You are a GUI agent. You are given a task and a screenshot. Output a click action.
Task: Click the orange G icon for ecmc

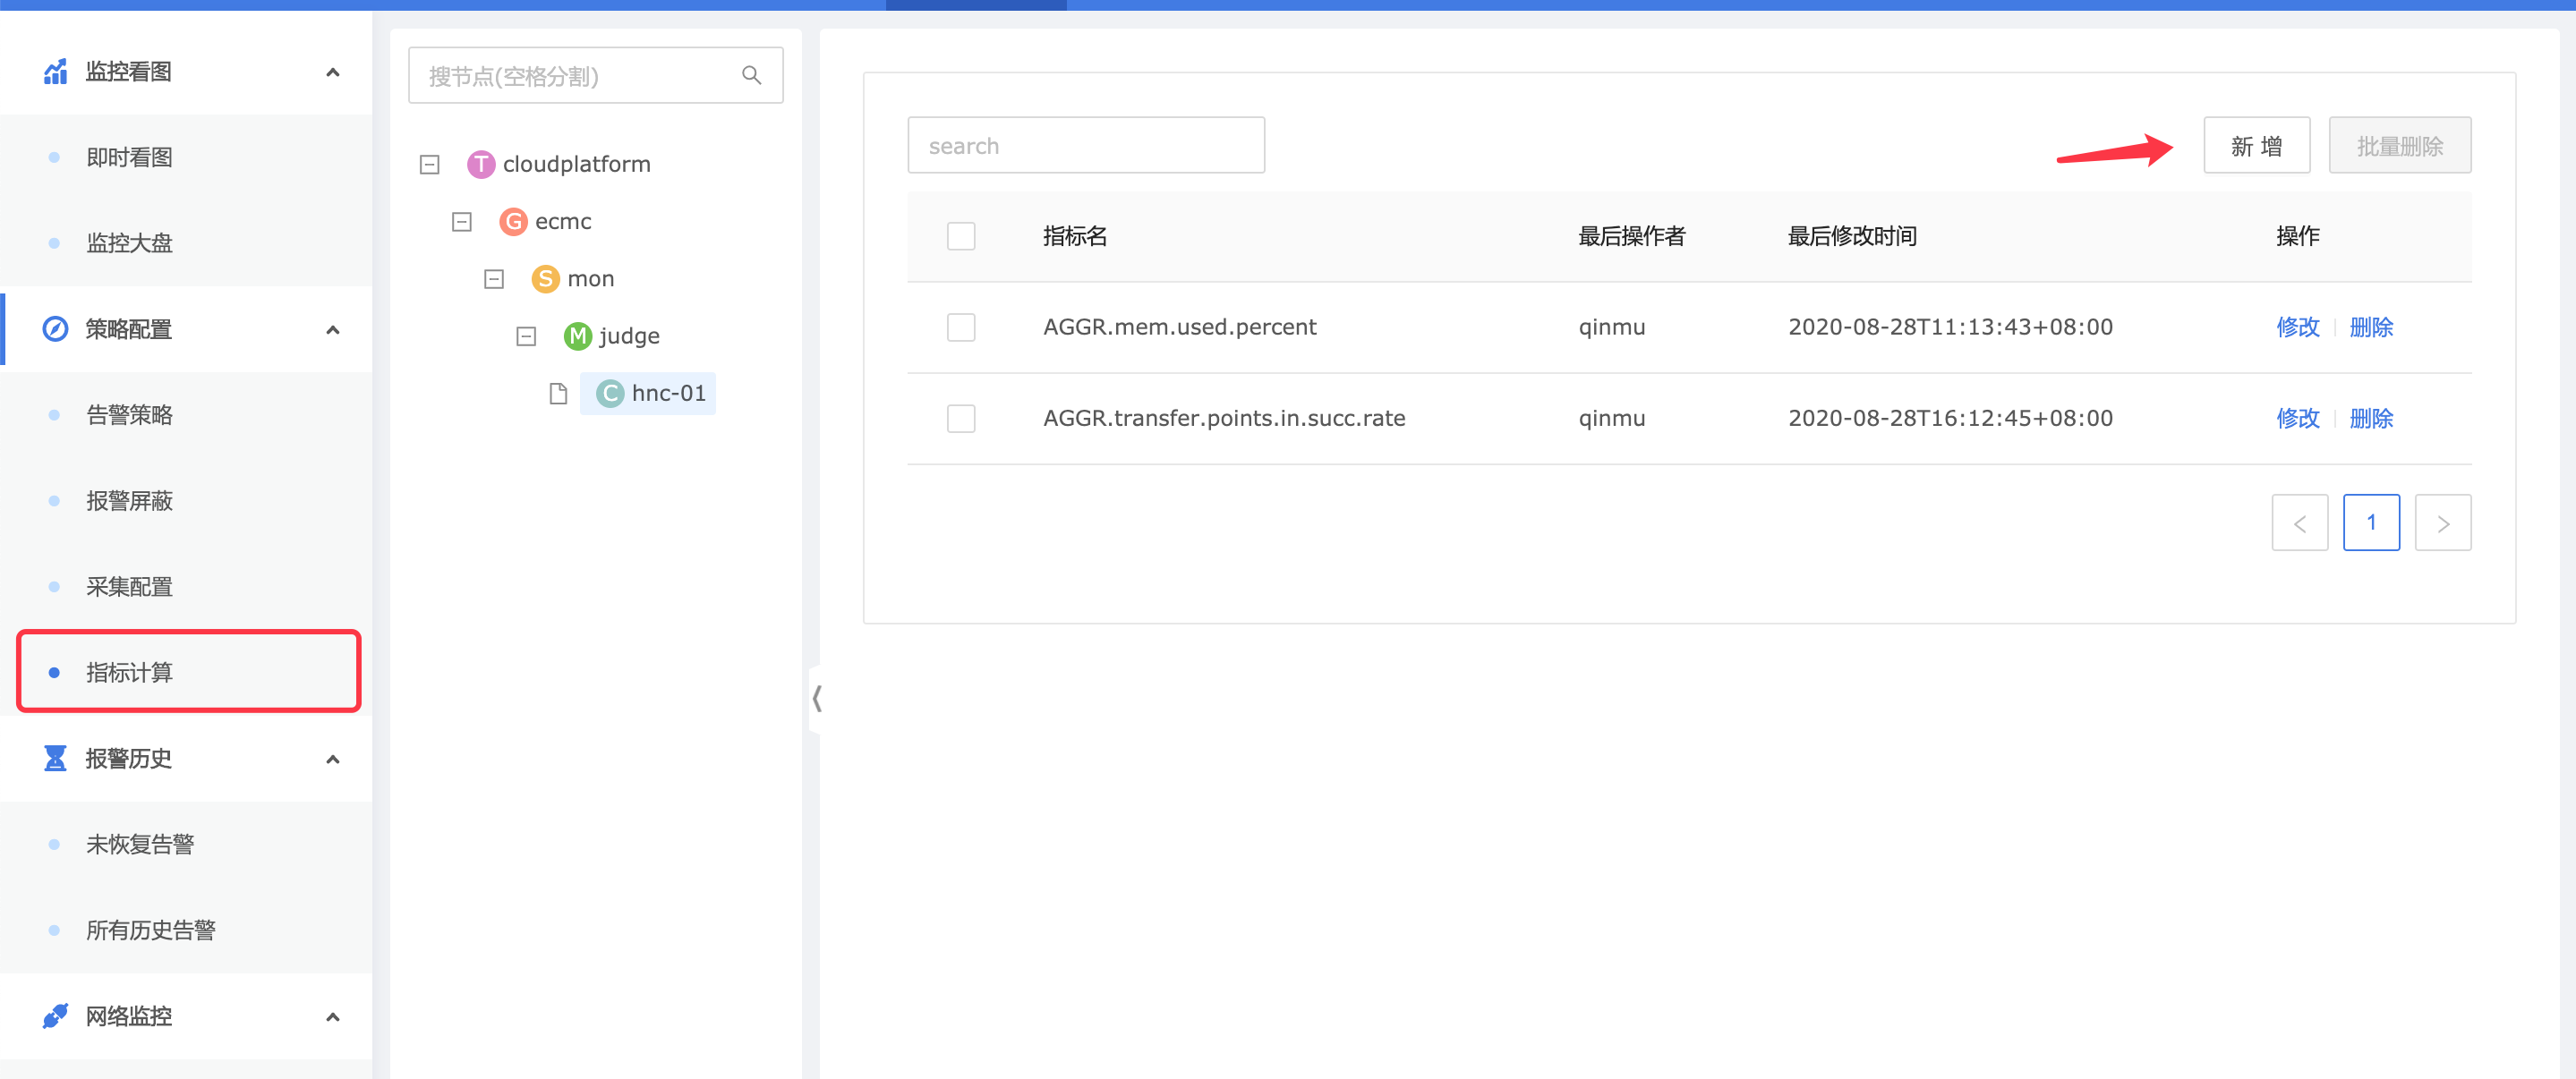click(513, 221)
